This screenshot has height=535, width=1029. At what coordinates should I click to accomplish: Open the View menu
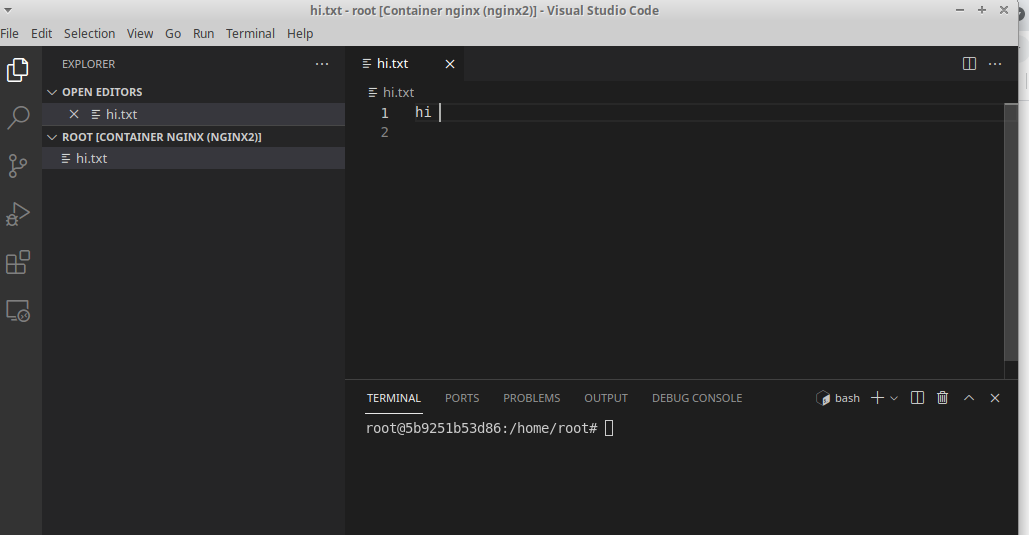[140, 33]
